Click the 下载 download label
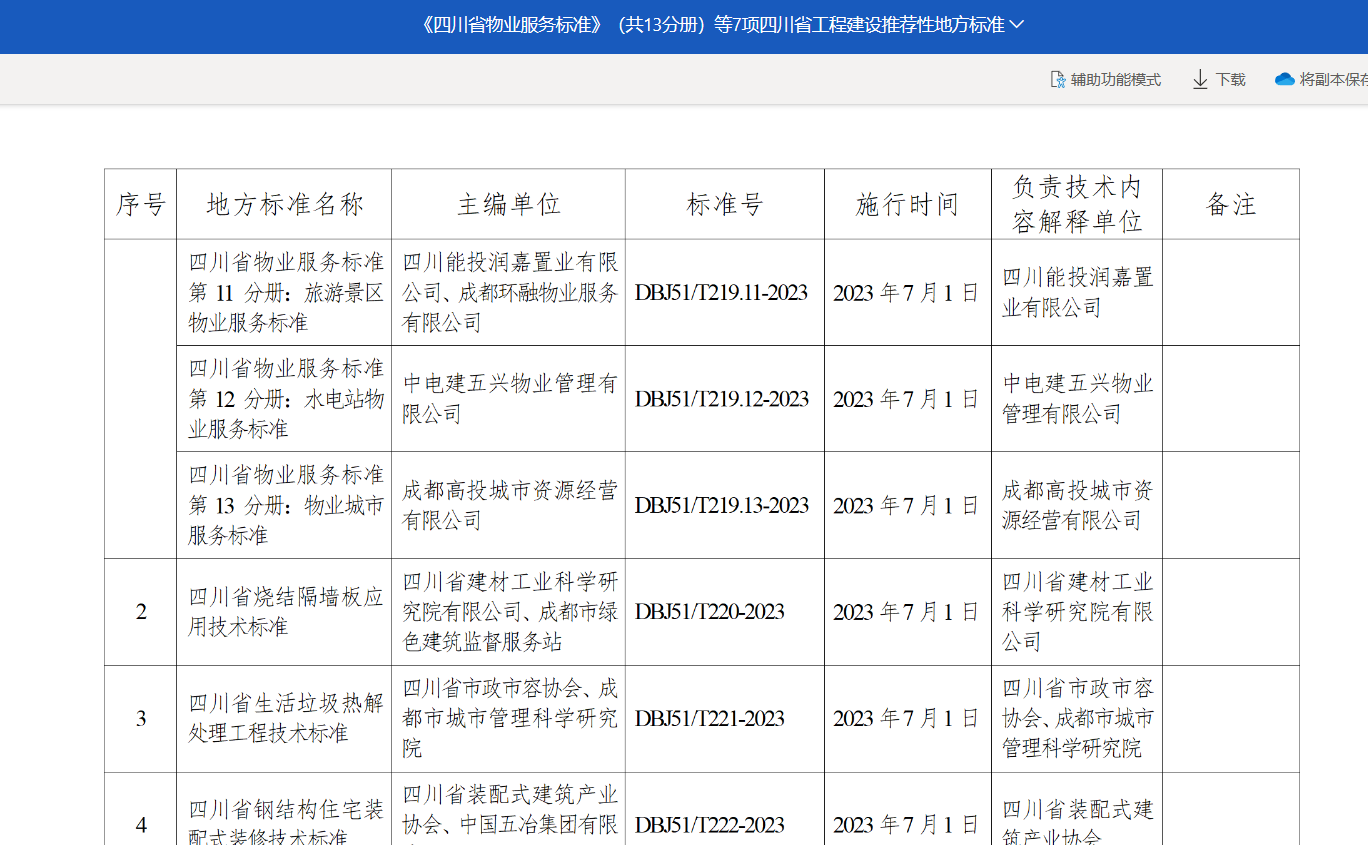The height and width of the screenshot is (845, 1368). (x=1230, y=79)
